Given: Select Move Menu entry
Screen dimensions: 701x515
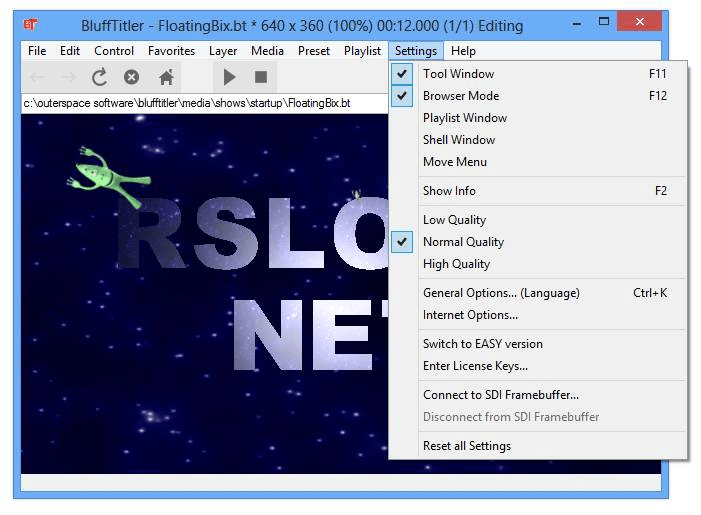Looking at the screenshot, I should pyautogui.click(x=538, y=162).
